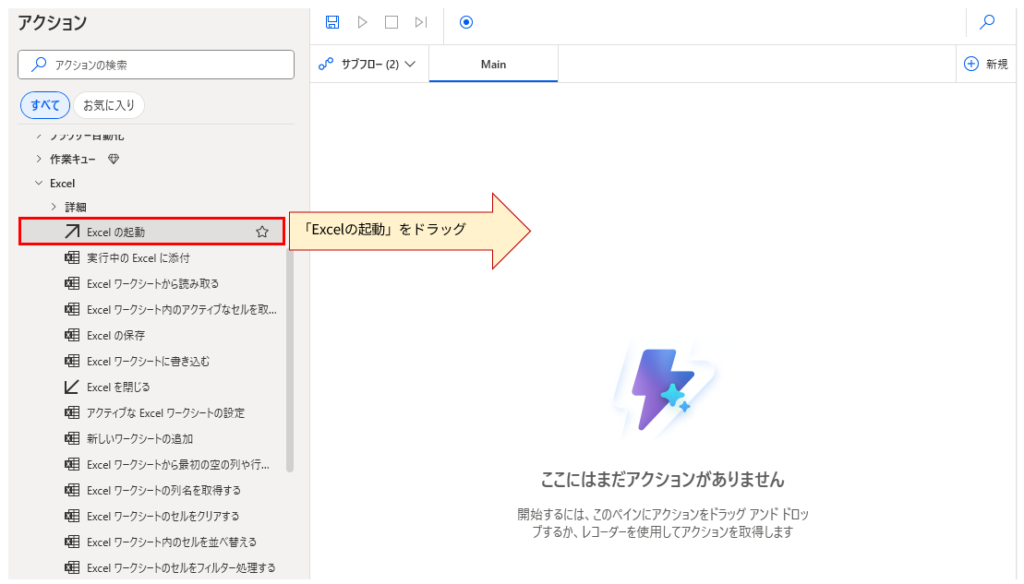Click the arrow icon beside Excel の起動
This screenshot has width=1024, height=584.
(x=70, y=230)
